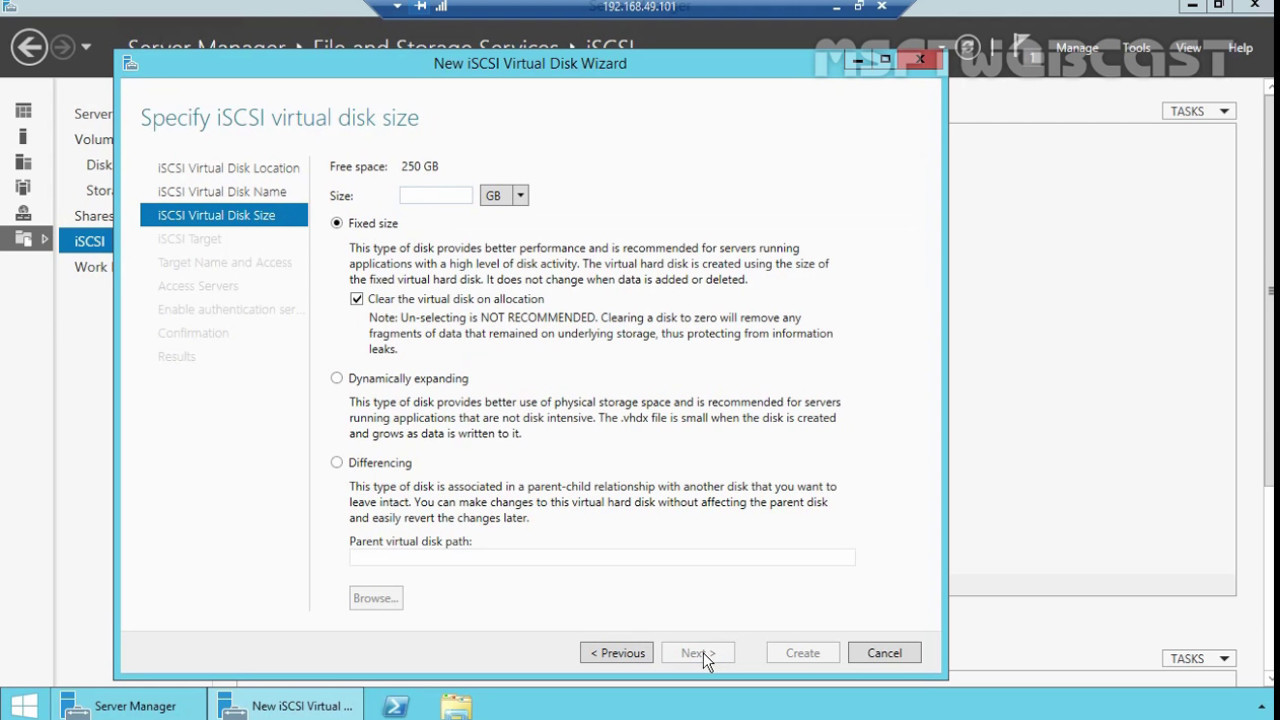
Task: Toggle Clear the virtual disk on allocation
Action: (357, 299)
